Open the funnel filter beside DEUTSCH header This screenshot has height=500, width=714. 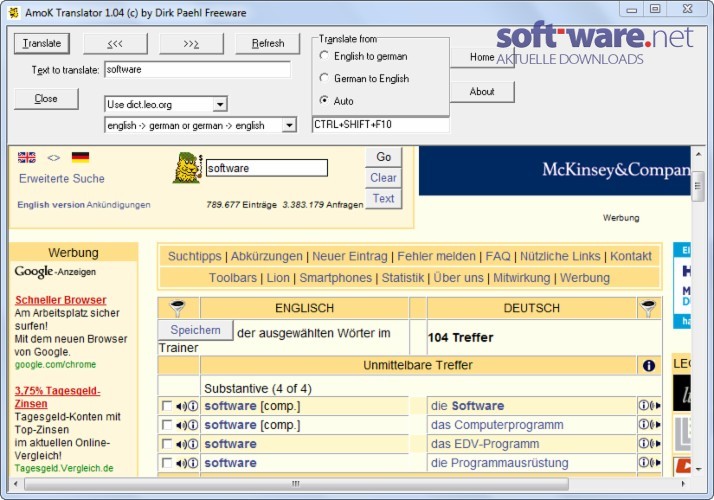pyautogui.click(x=648, y=308)
